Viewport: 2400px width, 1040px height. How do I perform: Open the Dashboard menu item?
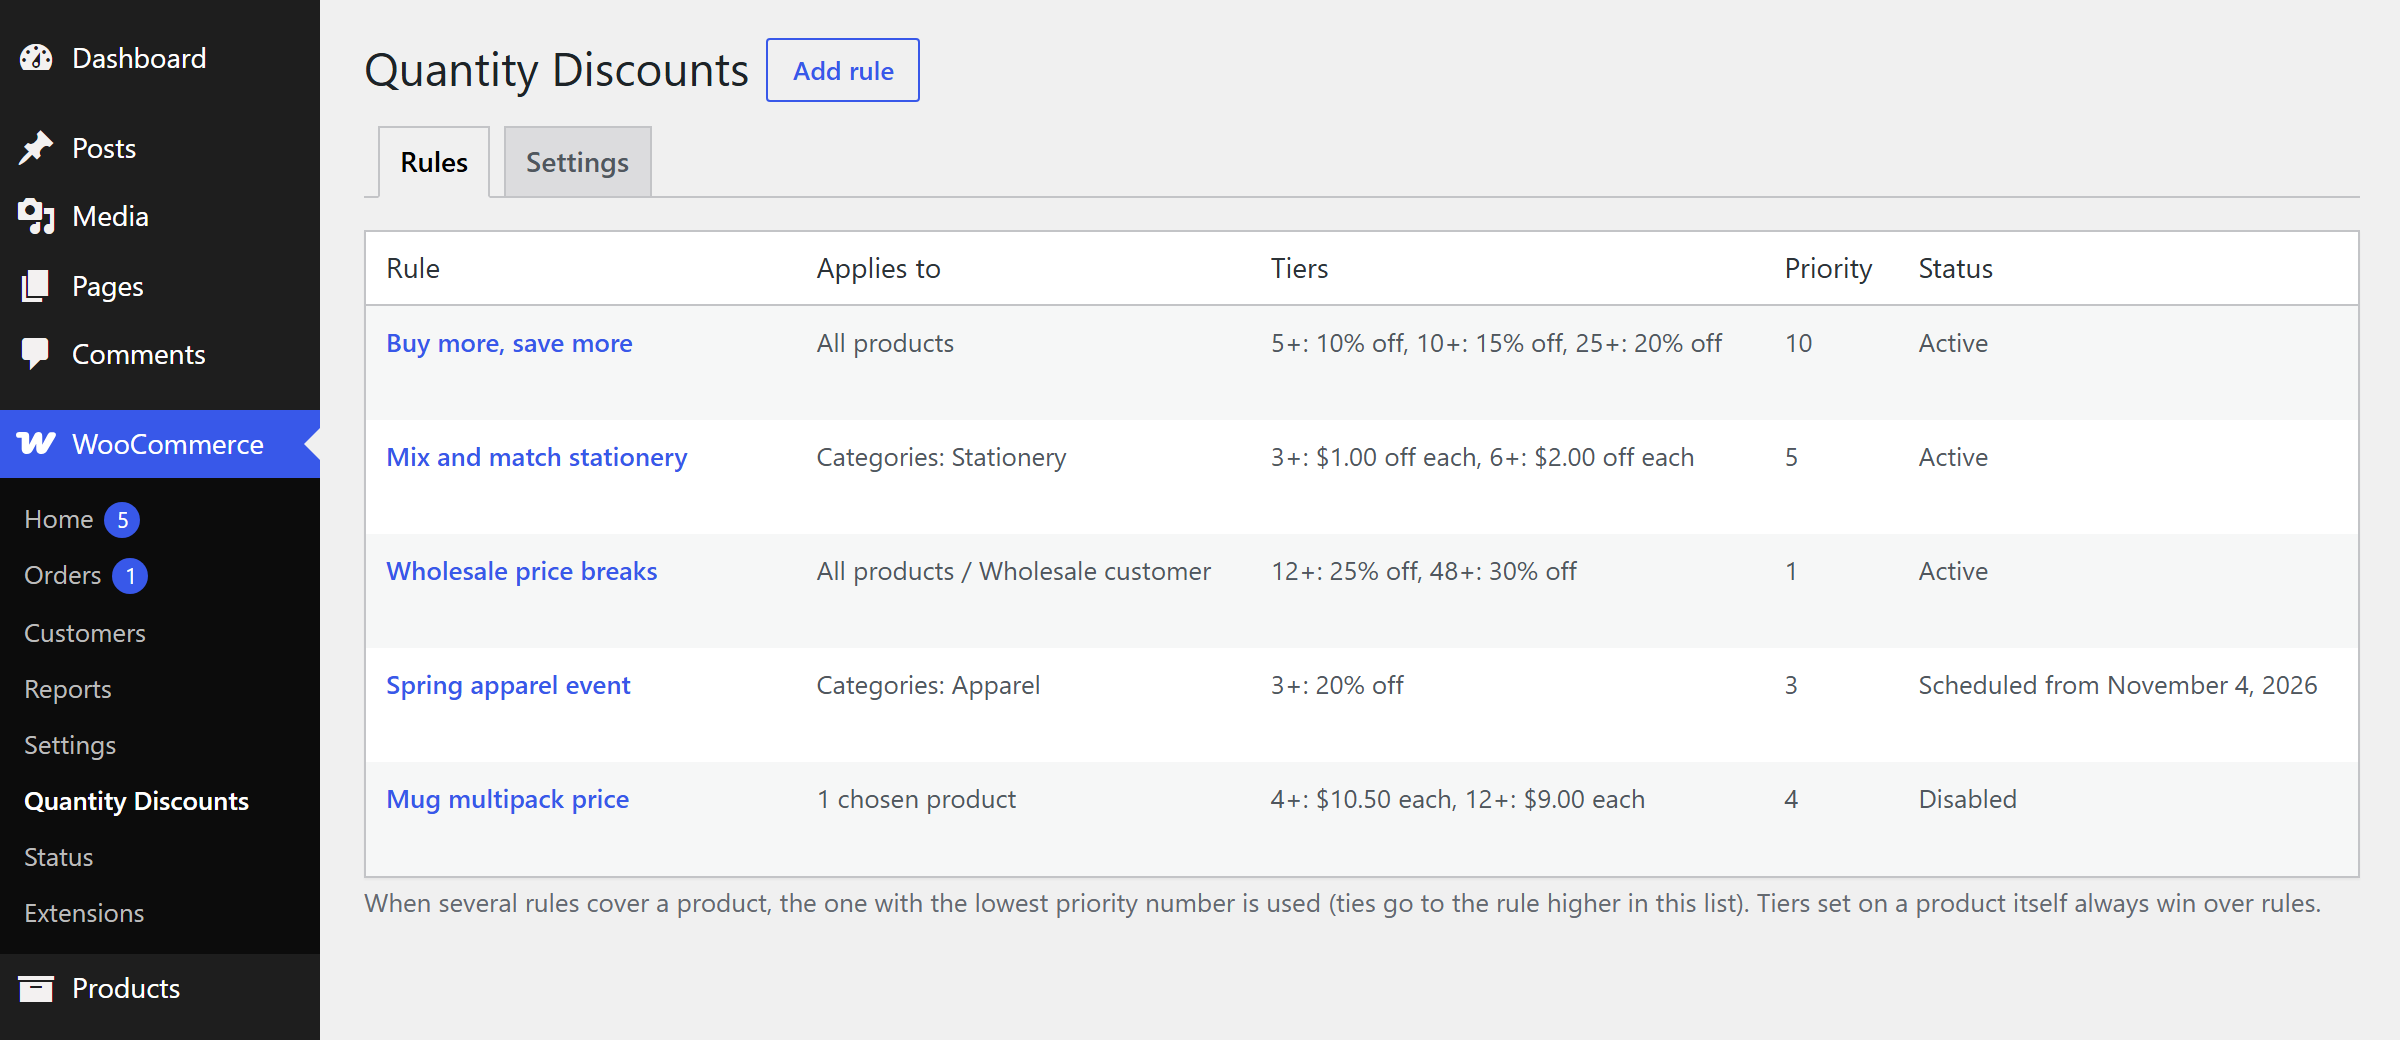tap(160, 58)
